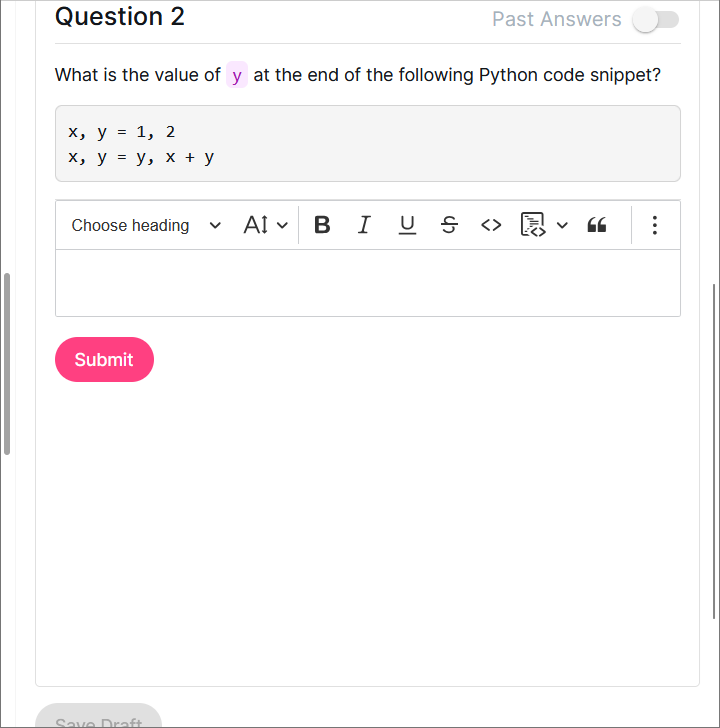Open the font size dropdown

point(265,225)
